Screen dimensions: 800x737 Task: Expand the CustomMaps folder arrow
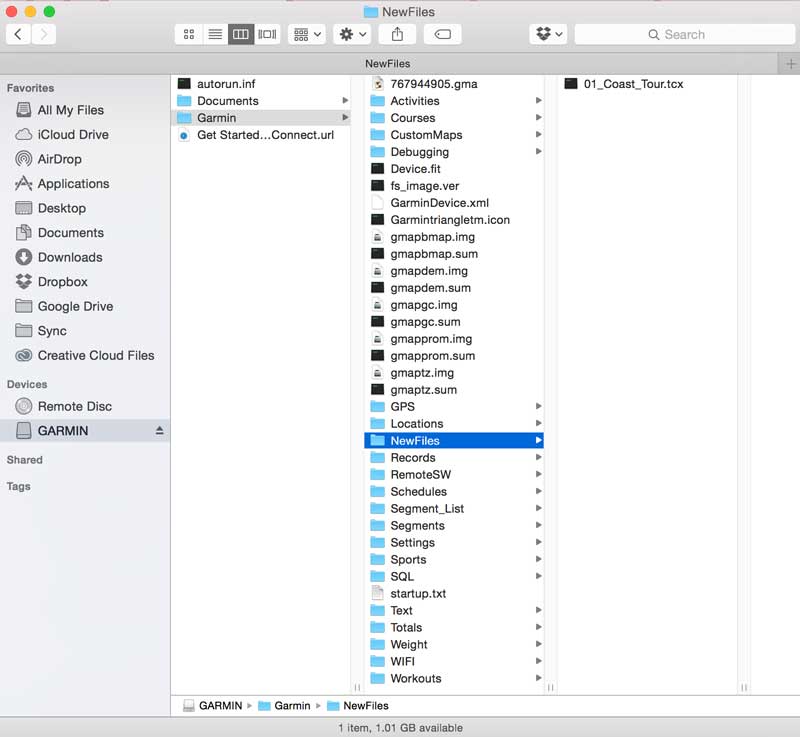538,135
